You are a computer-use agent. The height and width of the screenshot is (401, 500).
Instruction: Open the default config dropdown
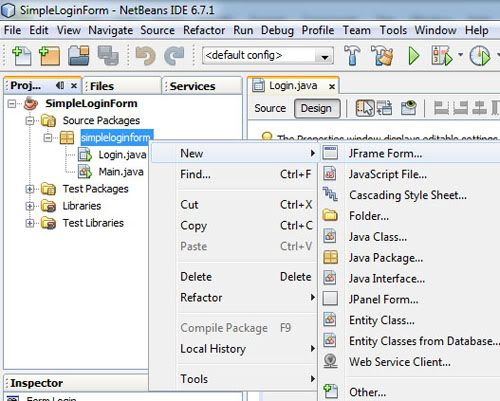(x=324, y=57)
